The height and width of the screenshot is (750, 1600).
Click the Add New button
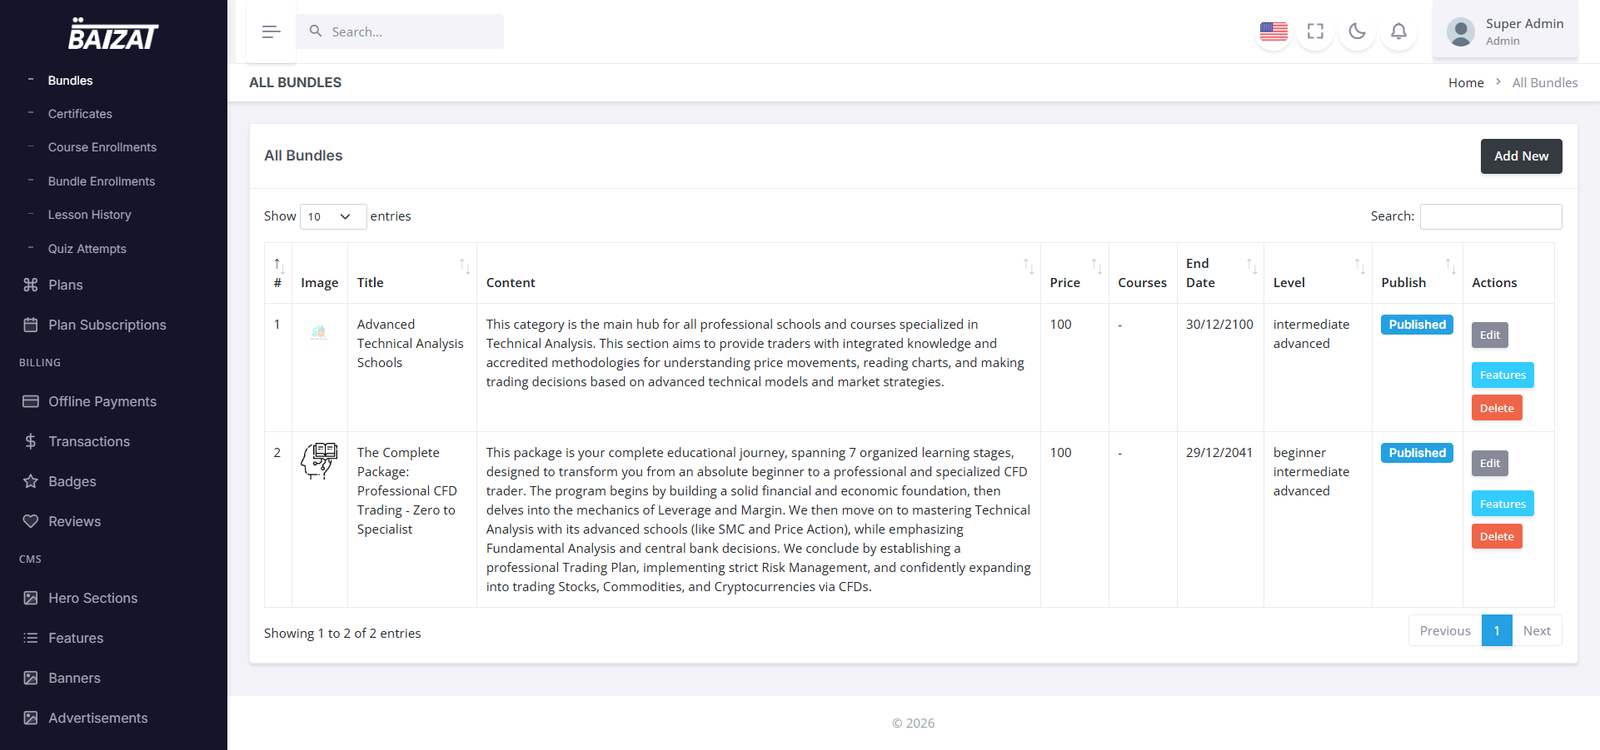point(1520,156)
